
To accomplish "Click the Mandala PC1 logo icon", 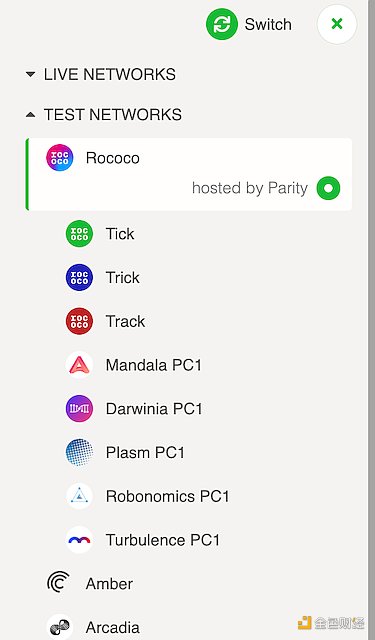I will point(79,365).
